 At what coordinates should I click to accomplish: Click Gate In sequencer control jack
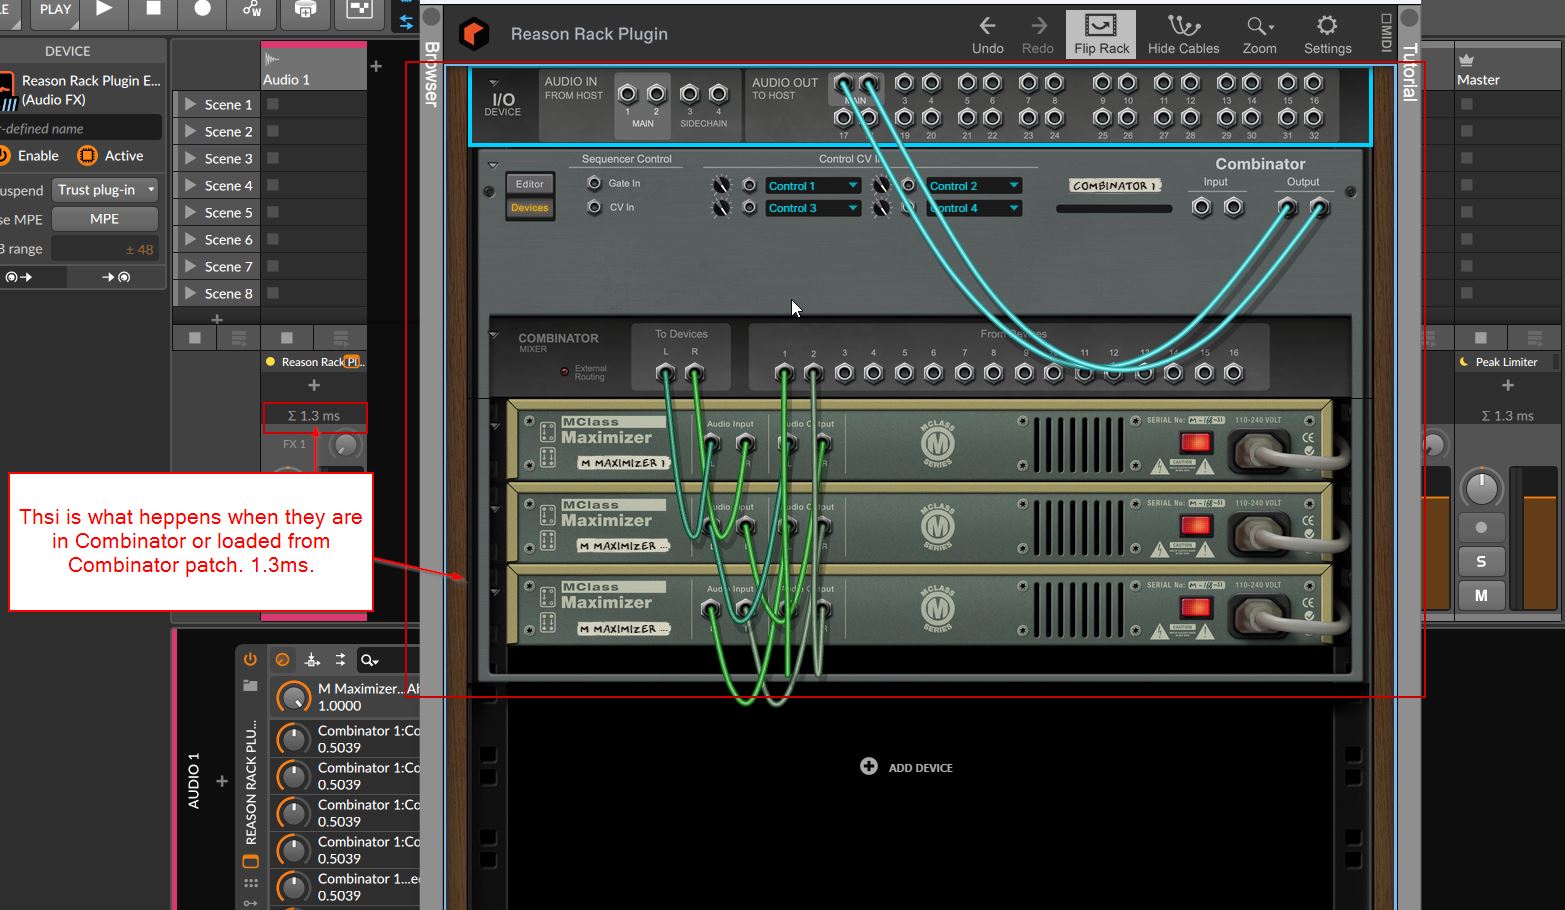tap(594, 183)
